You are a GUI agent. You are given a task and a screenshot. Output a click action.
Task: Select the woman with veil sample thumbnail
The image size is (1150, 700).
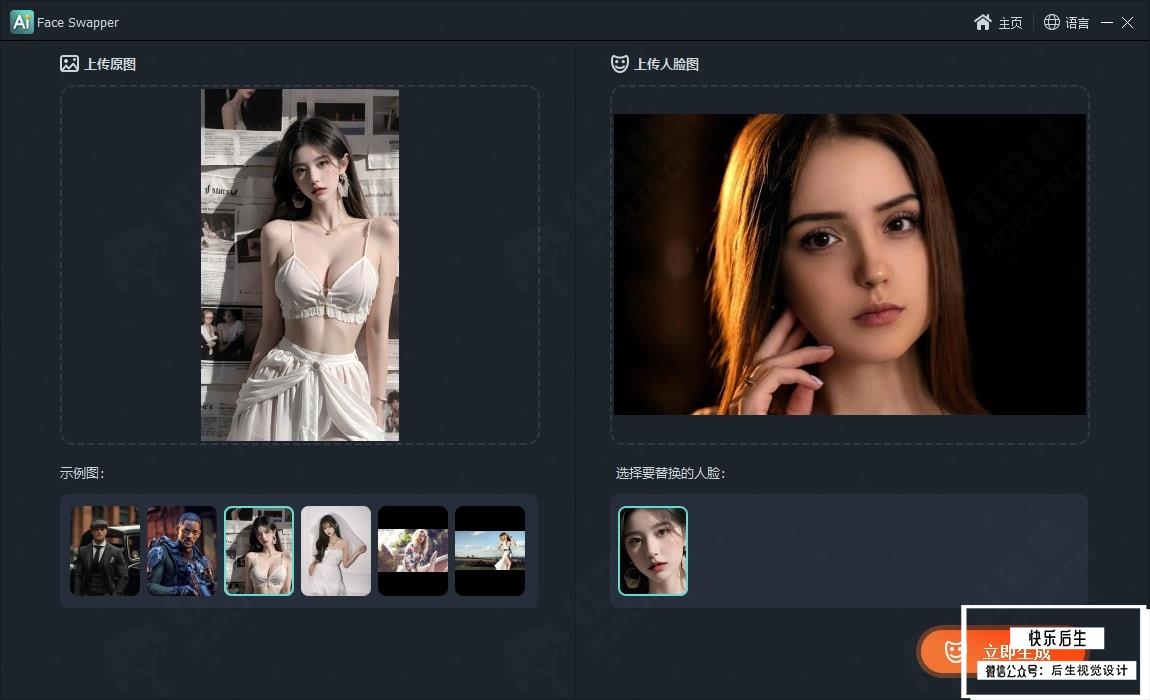(336, 550)
